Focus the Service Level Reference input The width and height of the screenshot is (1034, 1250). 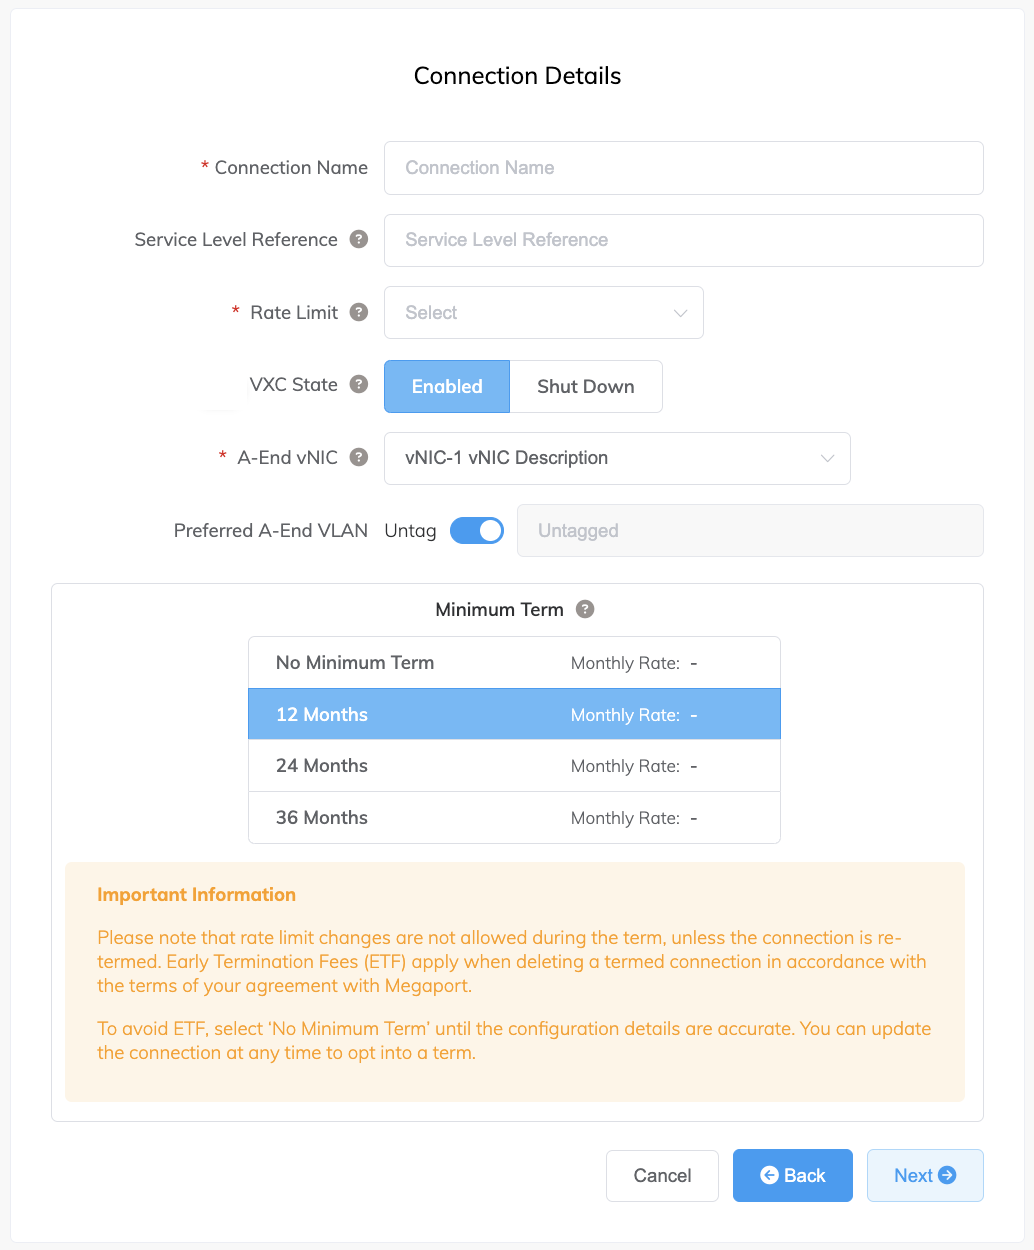point(683,240)
